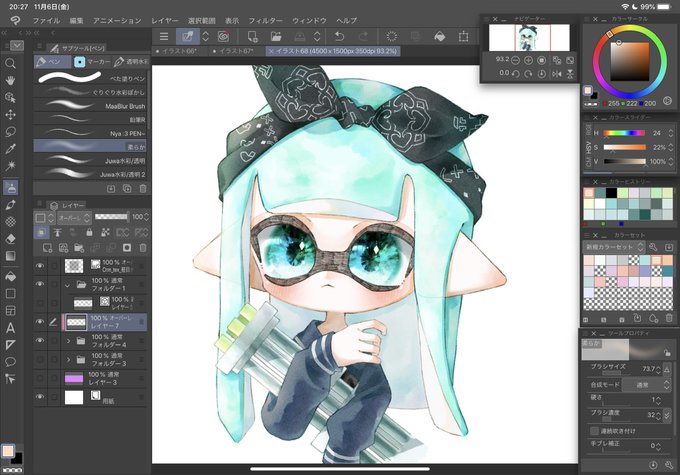
Task: Hide the レイヤー 7 layer
Action: point(40,321)
